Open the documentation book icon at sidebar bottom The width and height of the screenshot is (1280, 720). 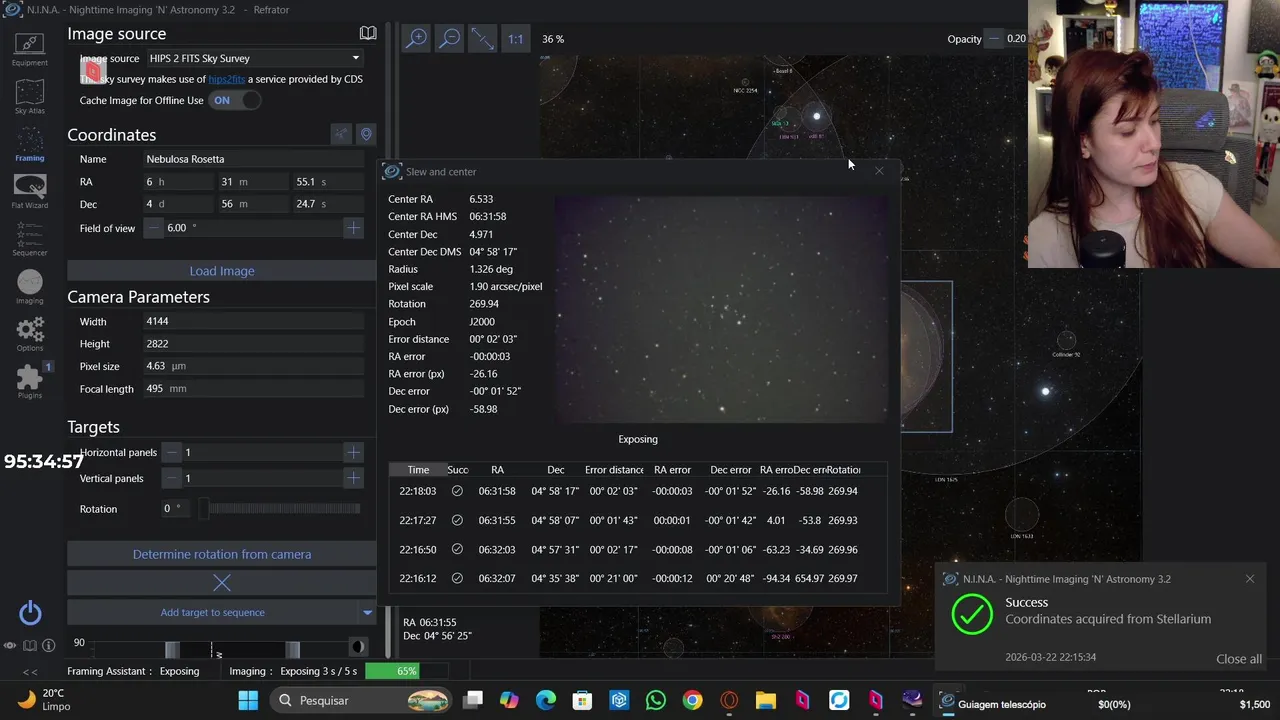[30, 646]
